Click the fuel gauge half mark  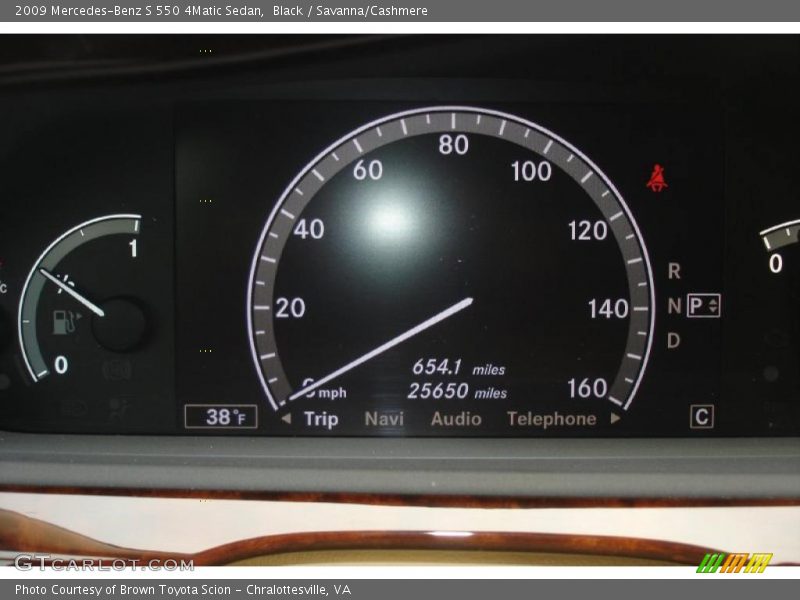coord(64,284)
